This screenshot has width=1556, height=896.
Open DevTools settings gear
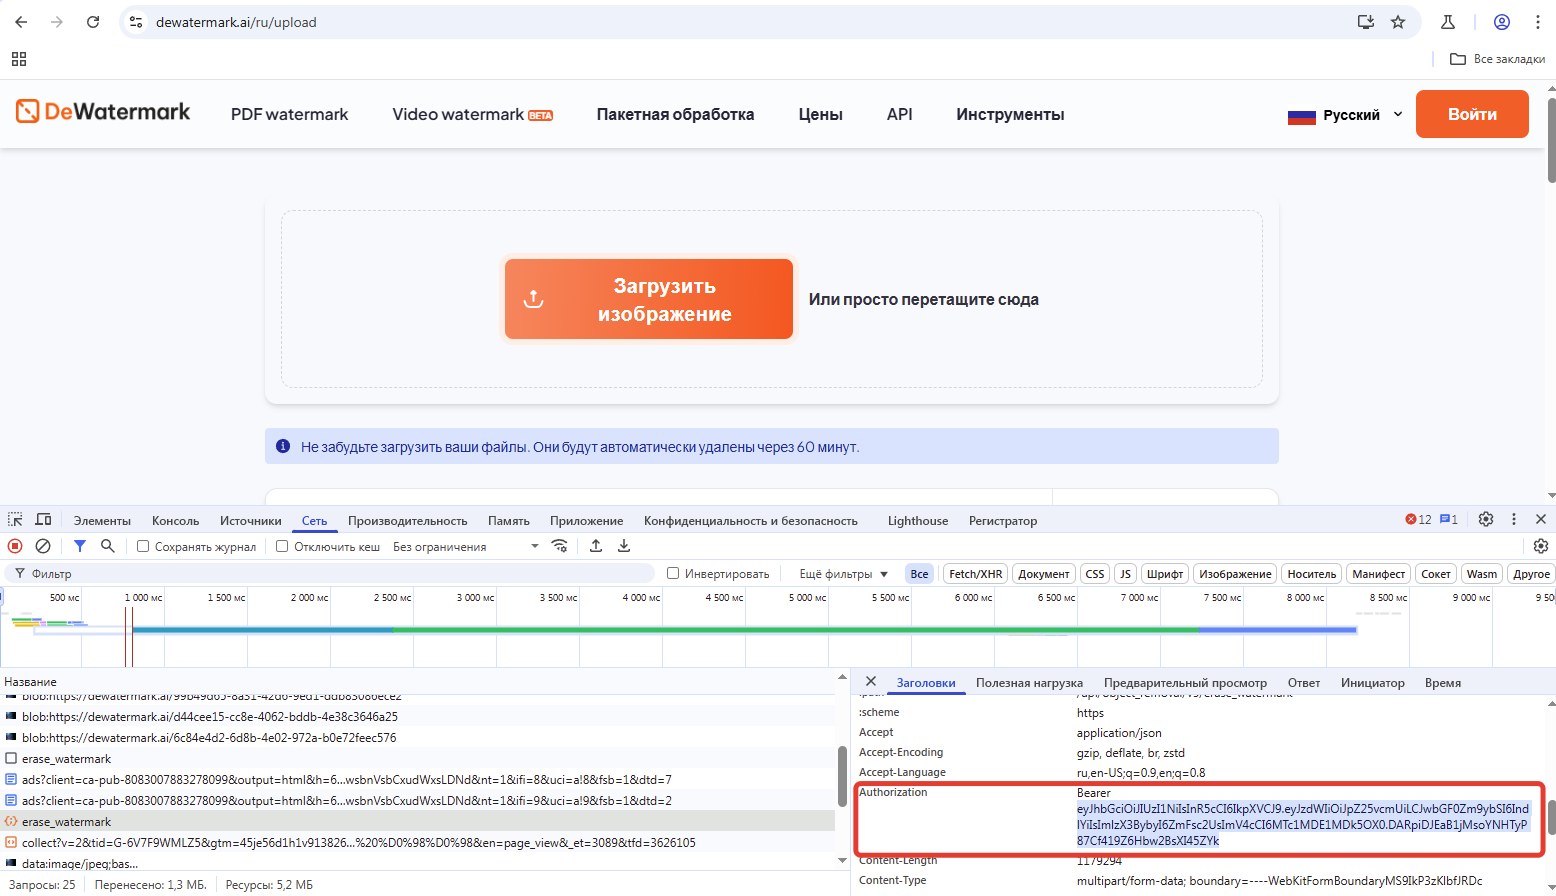pos(1486,520)
